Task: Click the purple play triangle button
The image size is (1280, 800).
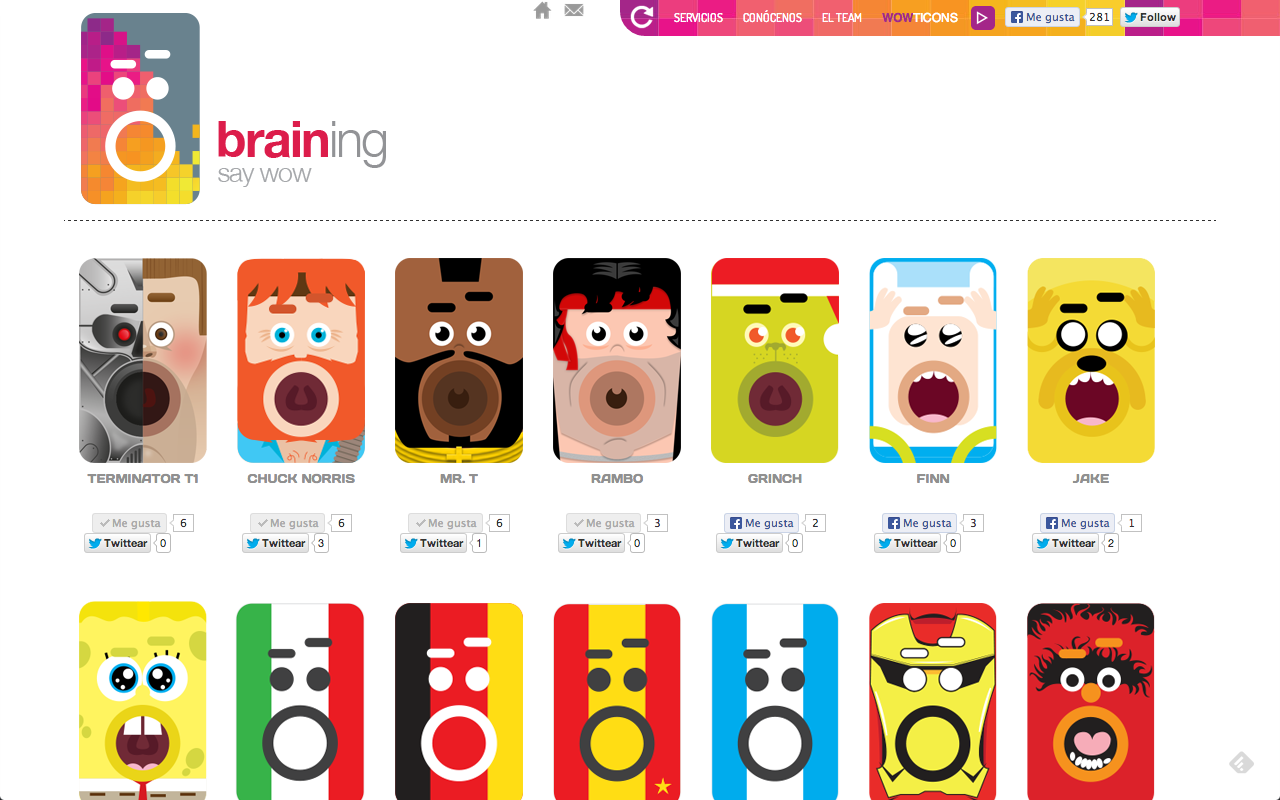Action: point(982,17)
